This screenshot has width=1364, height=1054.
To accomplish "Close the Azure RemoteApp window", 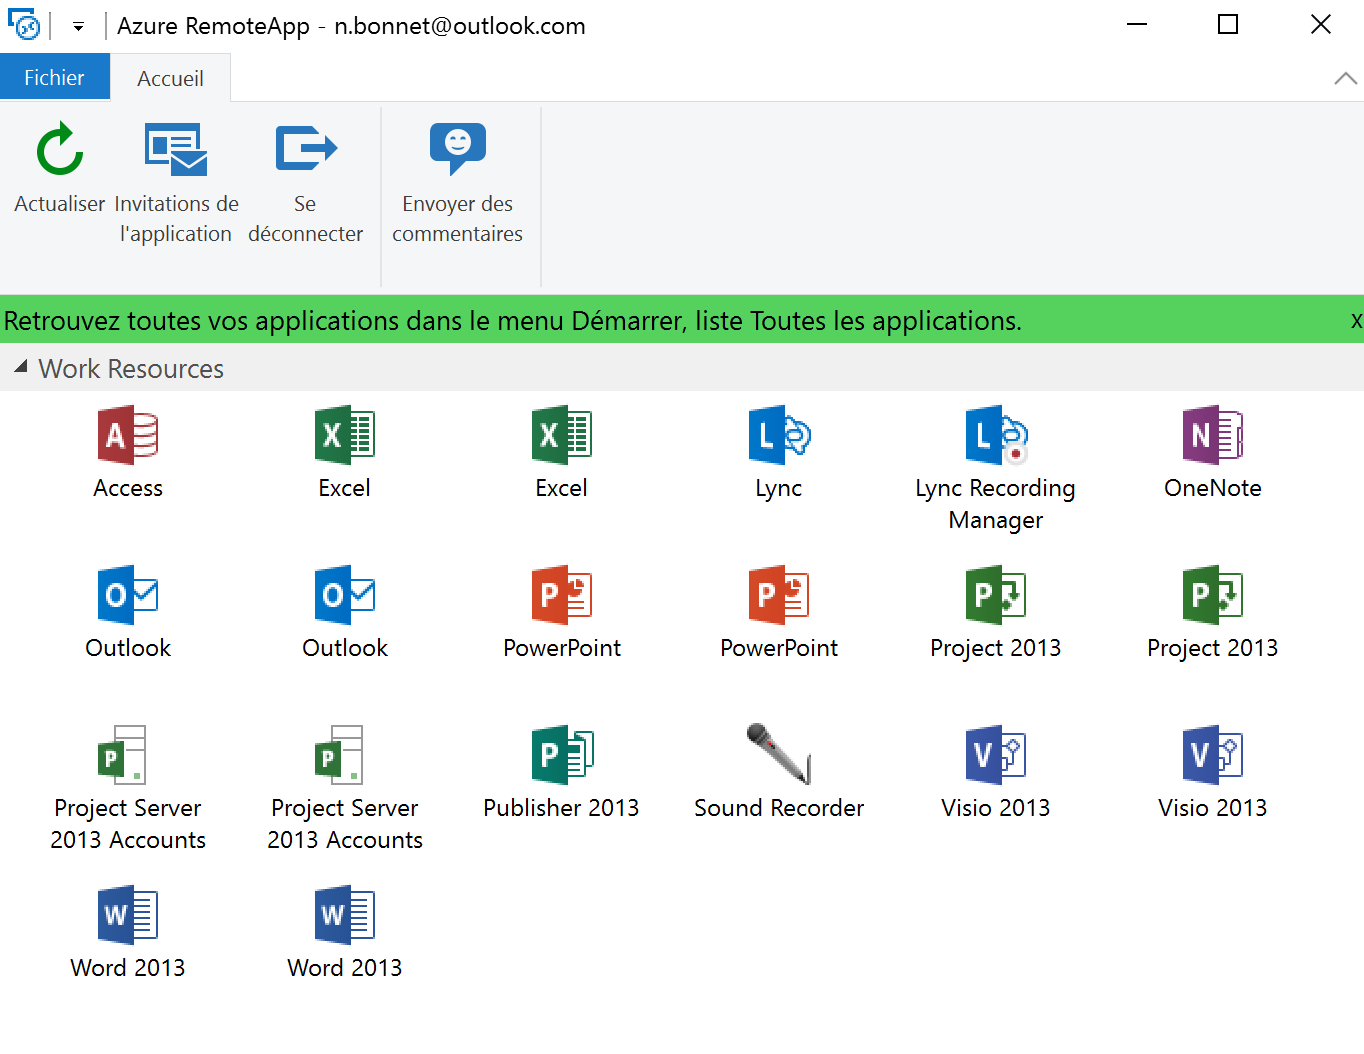I will 1320,25.
